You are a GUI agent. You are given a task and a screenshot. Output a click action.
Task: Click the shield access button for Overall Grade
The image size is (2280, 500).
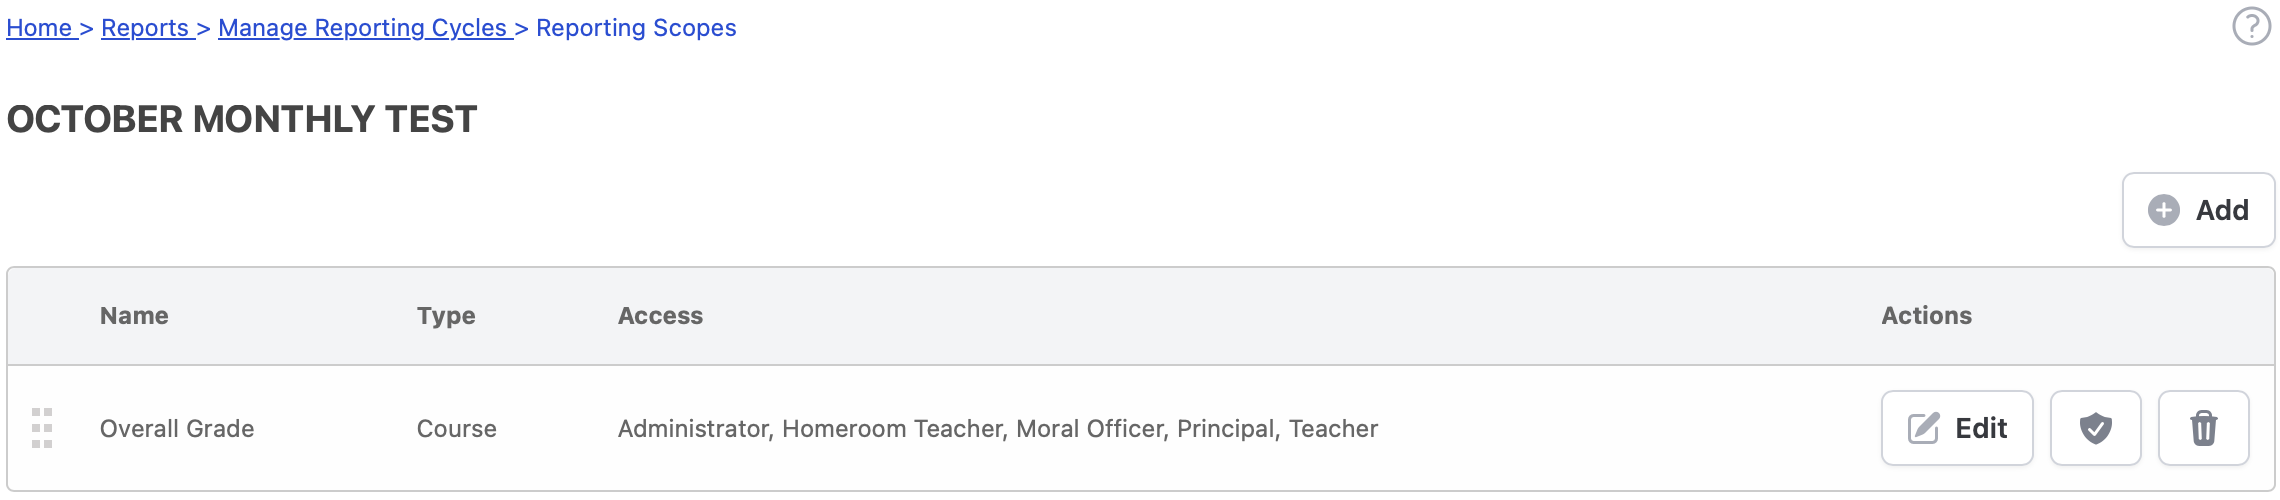(2095, 428)
